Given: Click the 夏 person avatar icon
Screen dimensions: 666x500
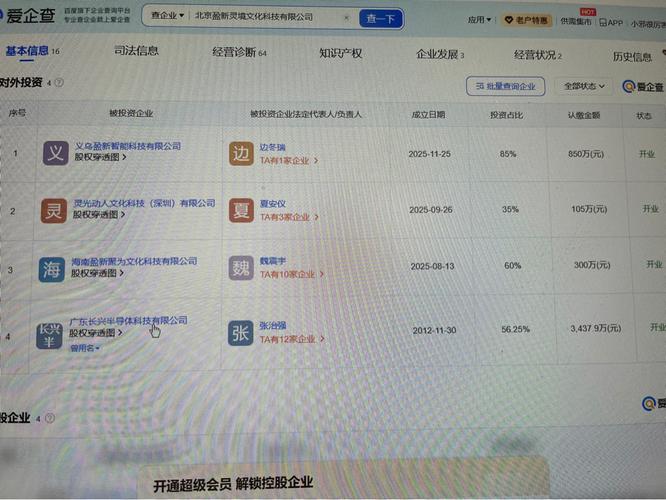Looking at the screenshot, I should point(241,210).
